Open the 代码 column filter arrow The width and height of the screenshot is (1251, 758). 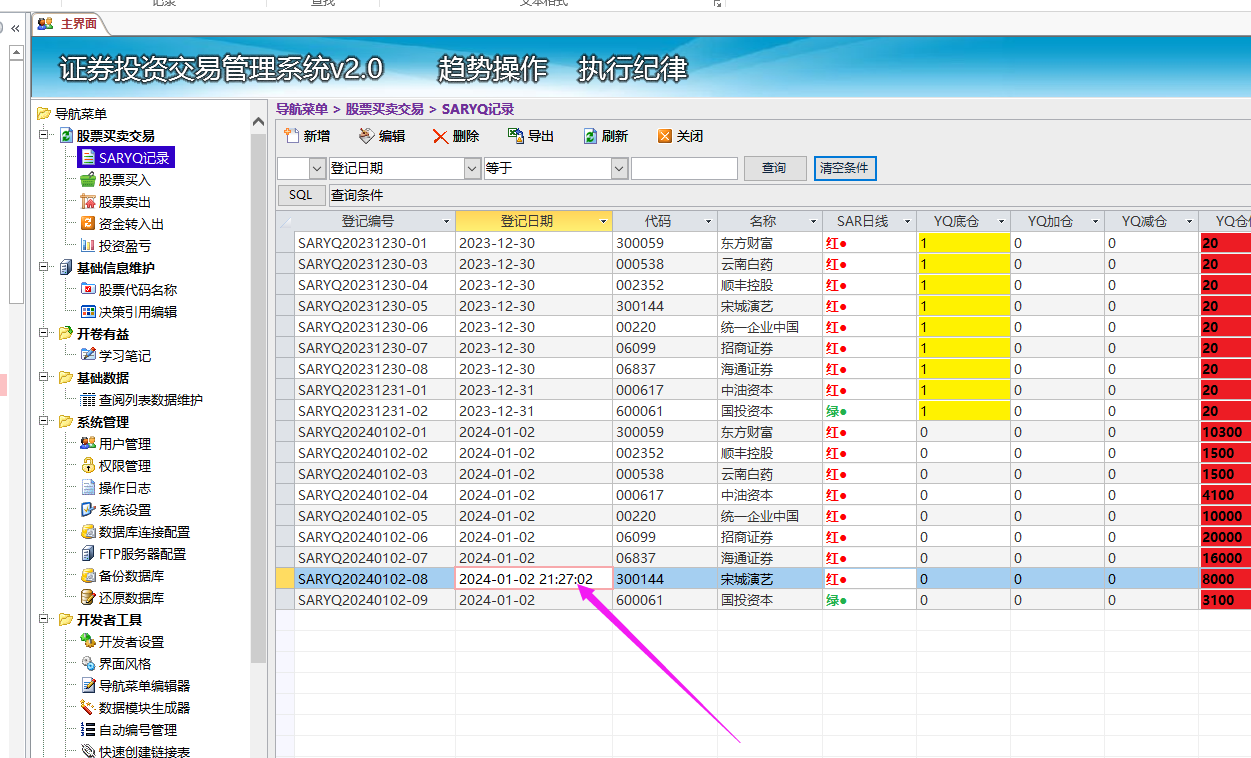coord(709,221)
